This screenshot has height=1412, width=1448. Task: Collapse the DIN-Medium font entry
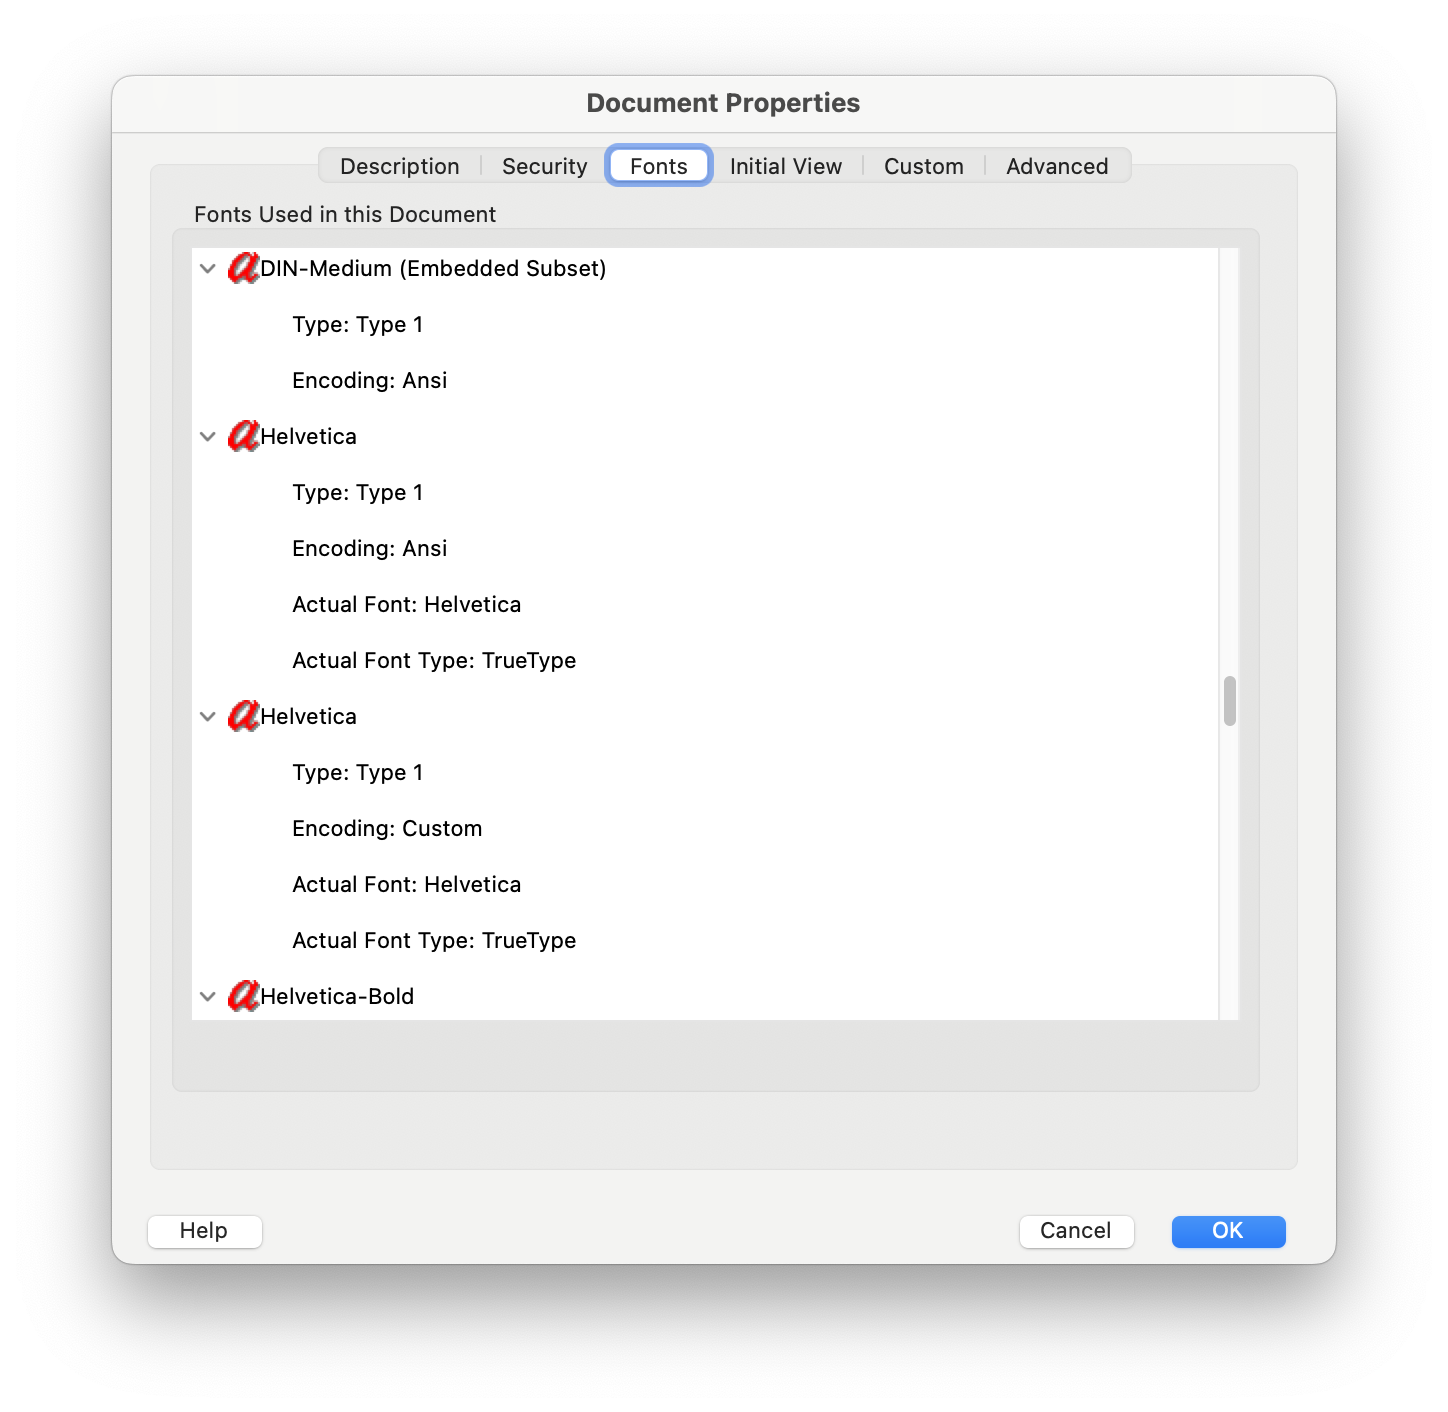click(207, 268)
